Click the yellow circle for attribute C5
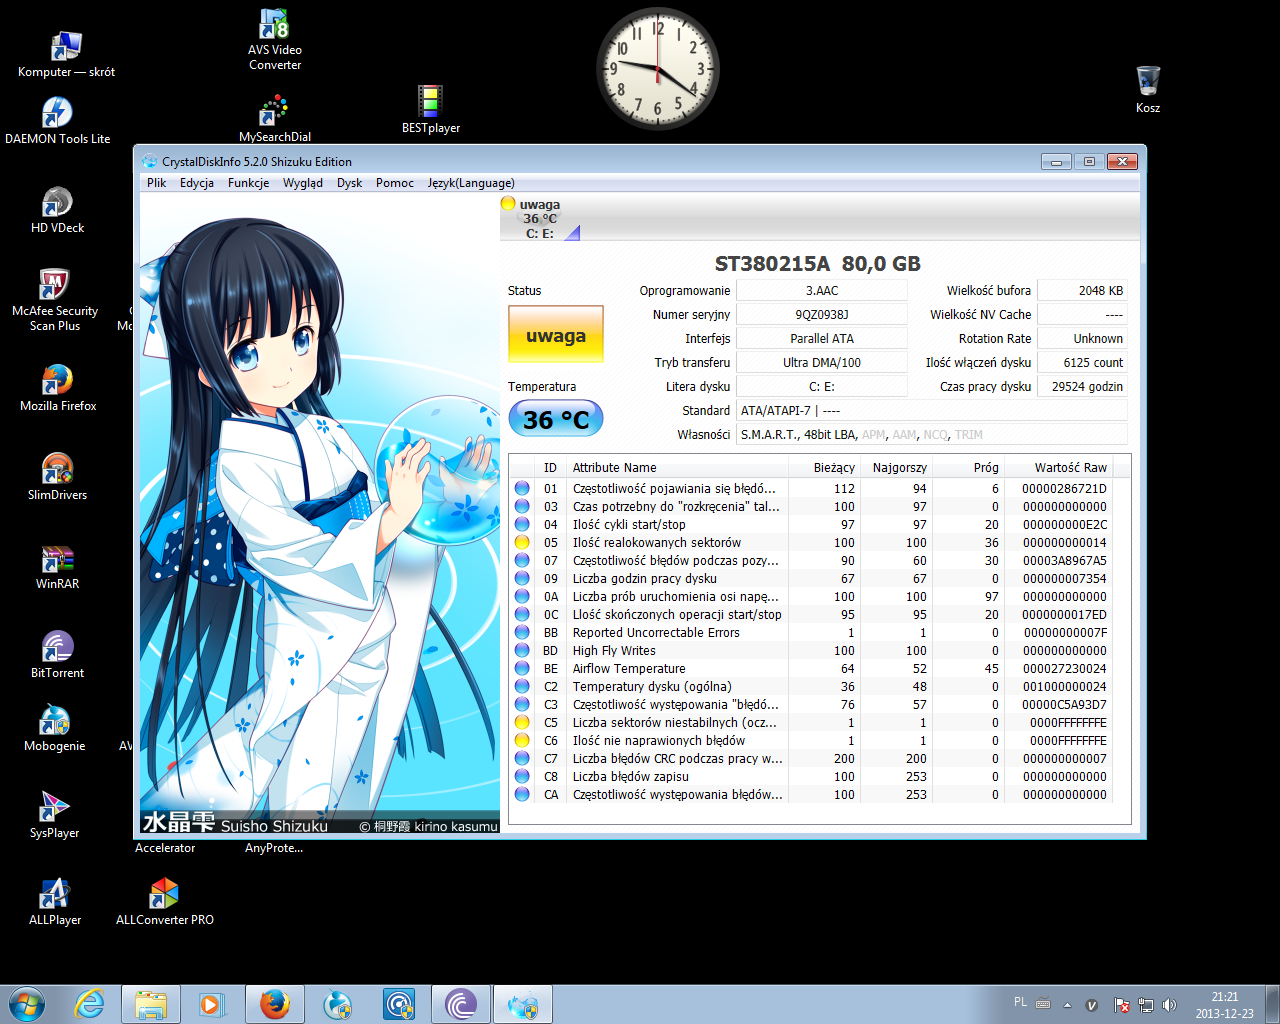This screenshot has width=1280, height=1024. click(x=522, y=723)
